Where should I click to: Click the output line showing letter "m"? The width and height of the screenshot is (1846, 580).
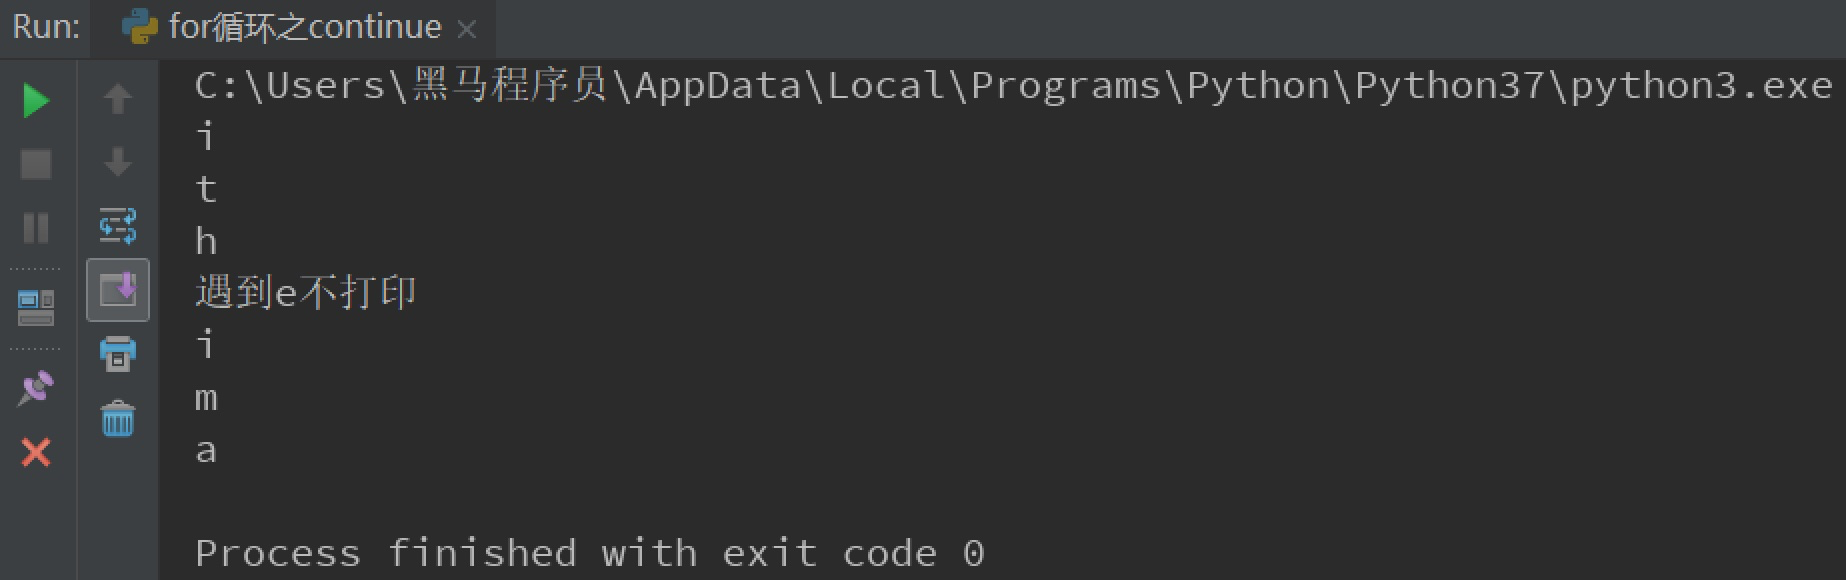(206, 398)
